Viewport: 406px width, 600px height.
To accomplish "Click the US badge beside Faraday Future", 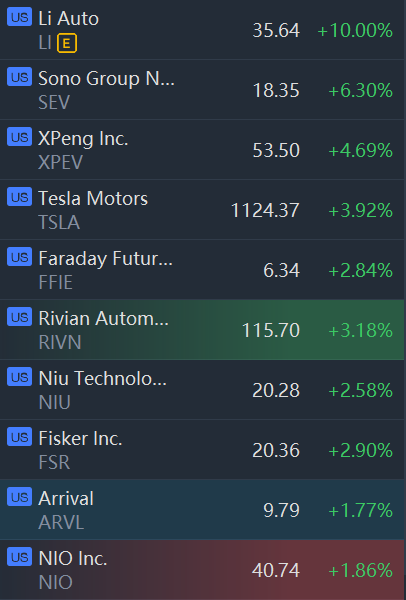I will (x=19, y=257).
